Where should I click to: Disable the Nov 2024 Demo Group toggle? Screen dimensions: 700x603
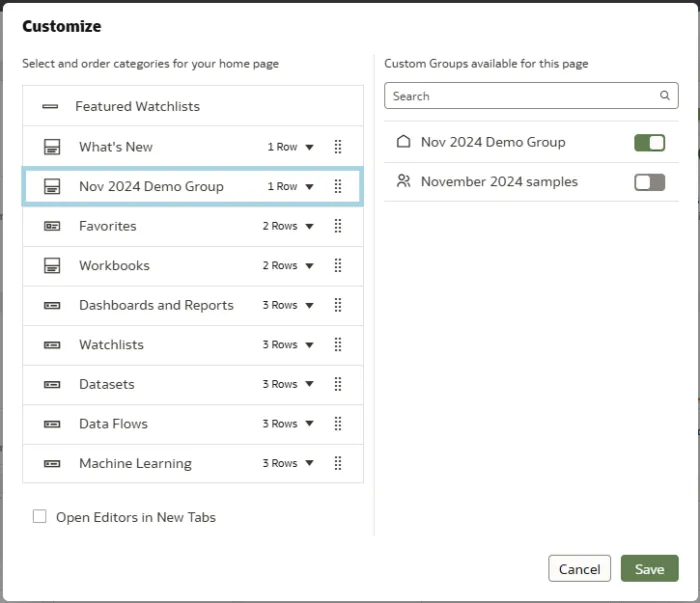click(649, 142)
